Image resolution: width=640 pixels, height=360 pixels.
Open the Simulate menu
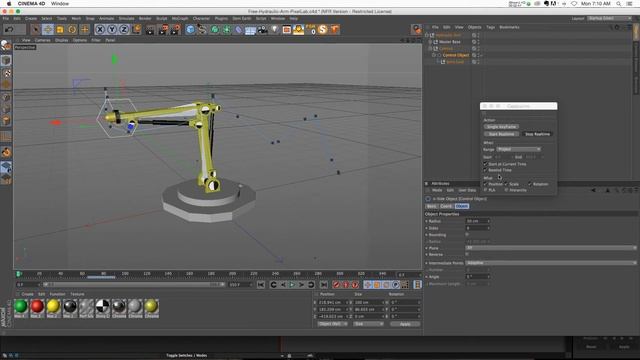pyautogui.click(x=126, y=18)
